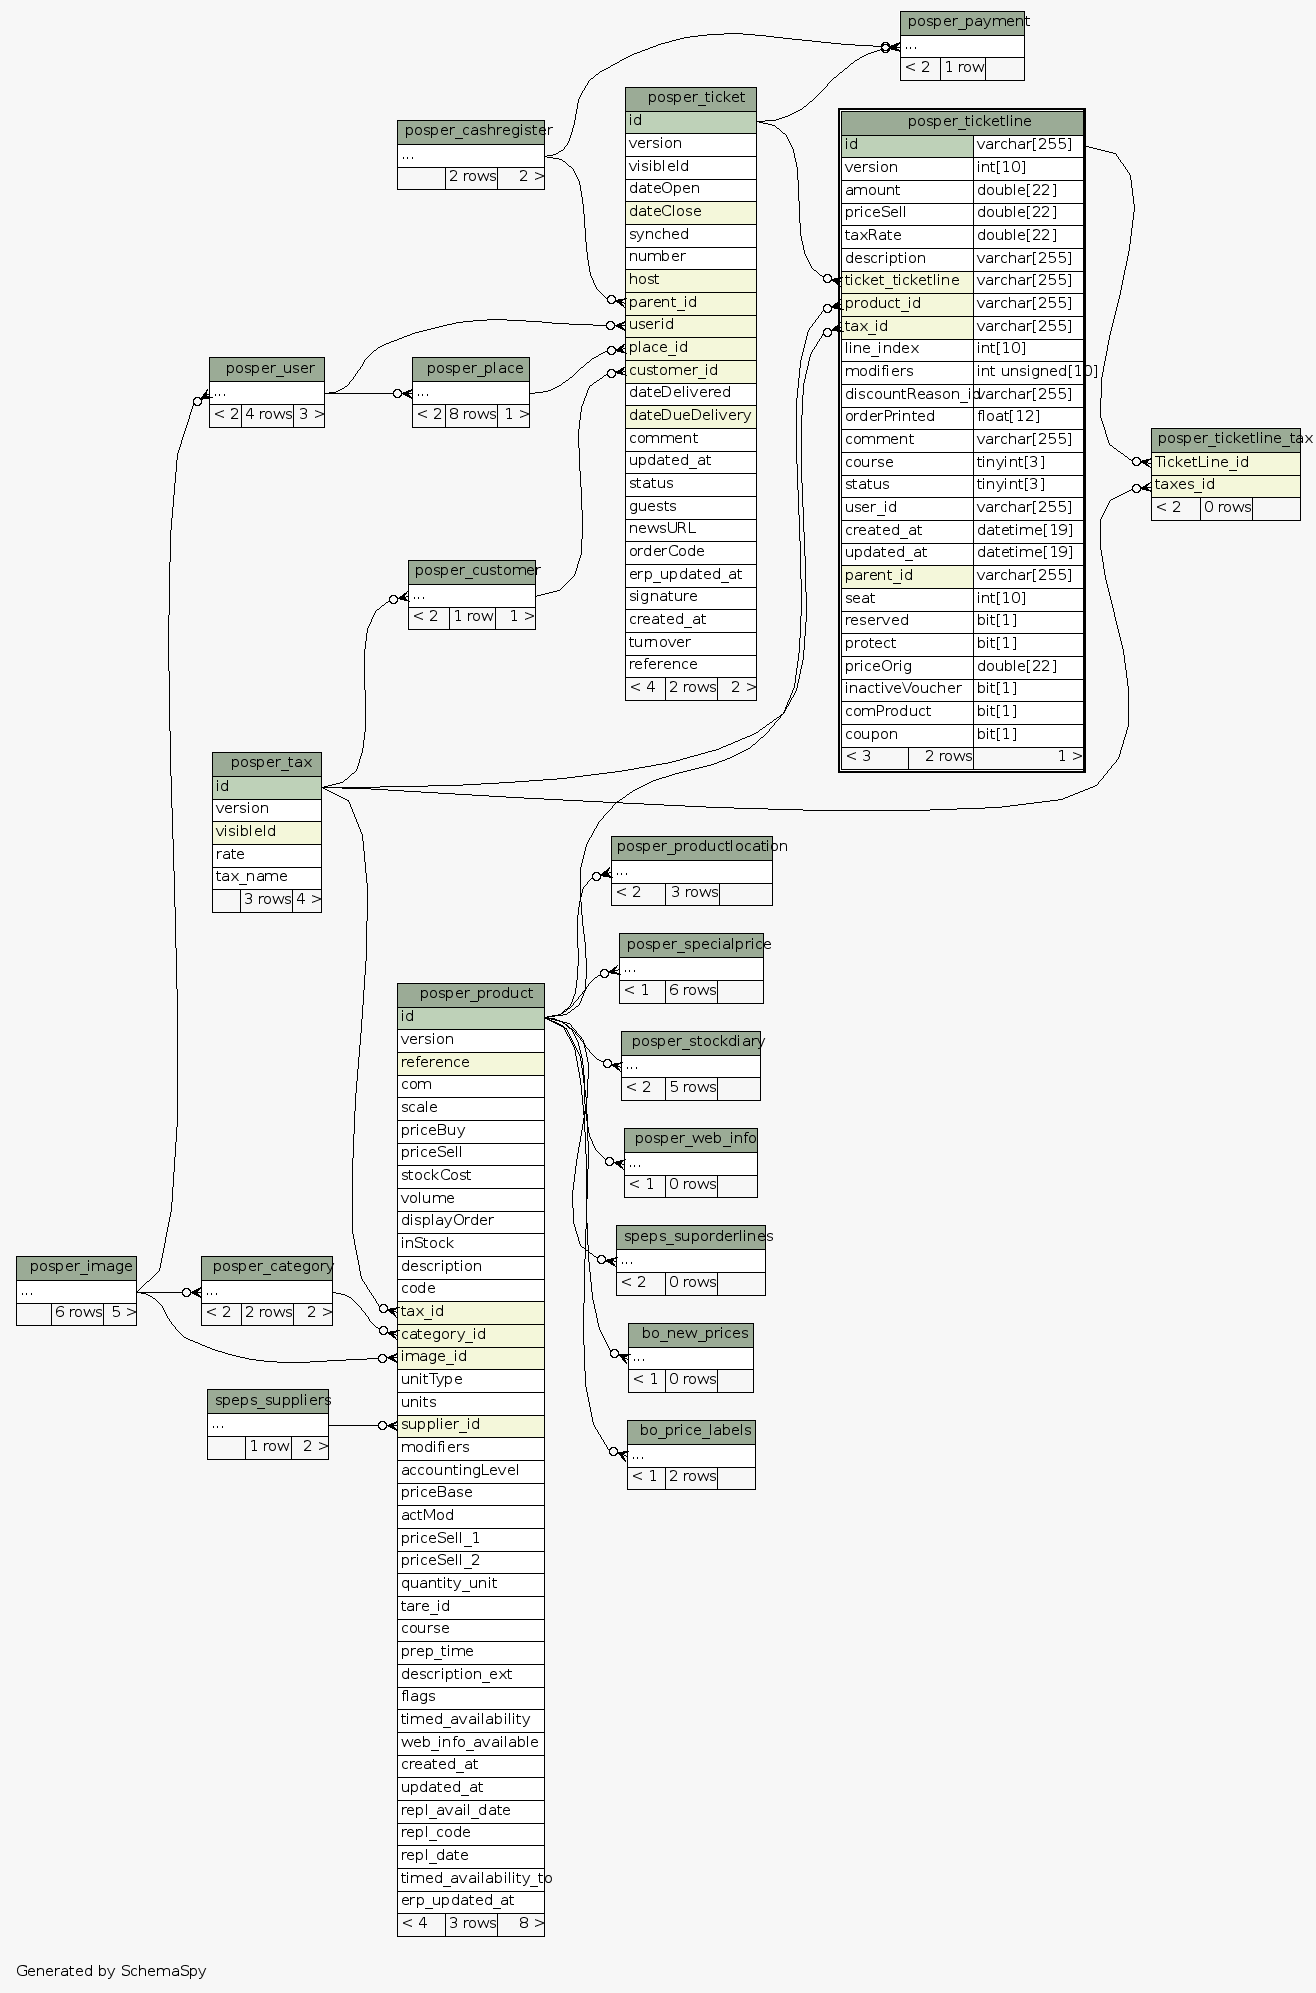Click the posper_product table title
The height and width of the screenshot is (1993, 1316).
471,994
